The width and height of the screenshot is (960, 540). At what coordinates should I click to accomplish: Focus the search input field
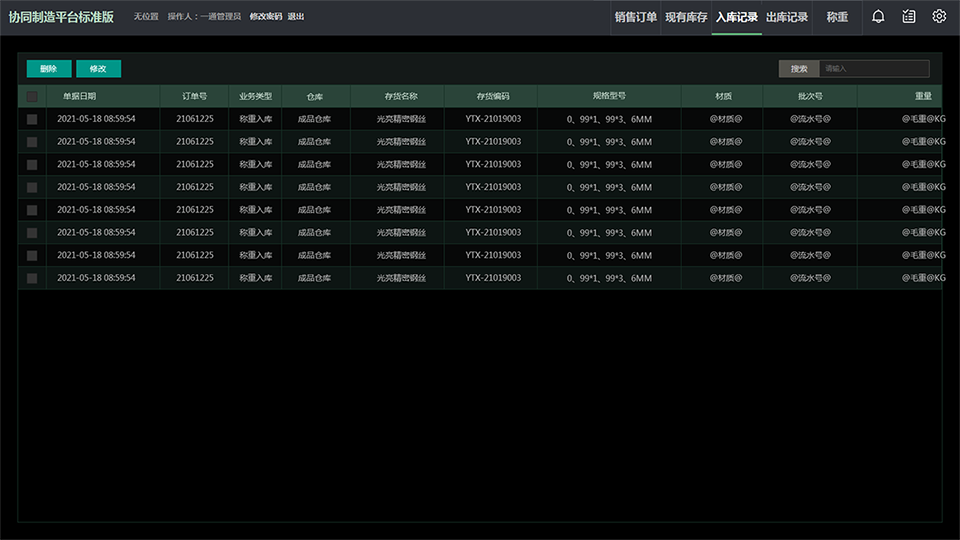click(x=873, y=69)
